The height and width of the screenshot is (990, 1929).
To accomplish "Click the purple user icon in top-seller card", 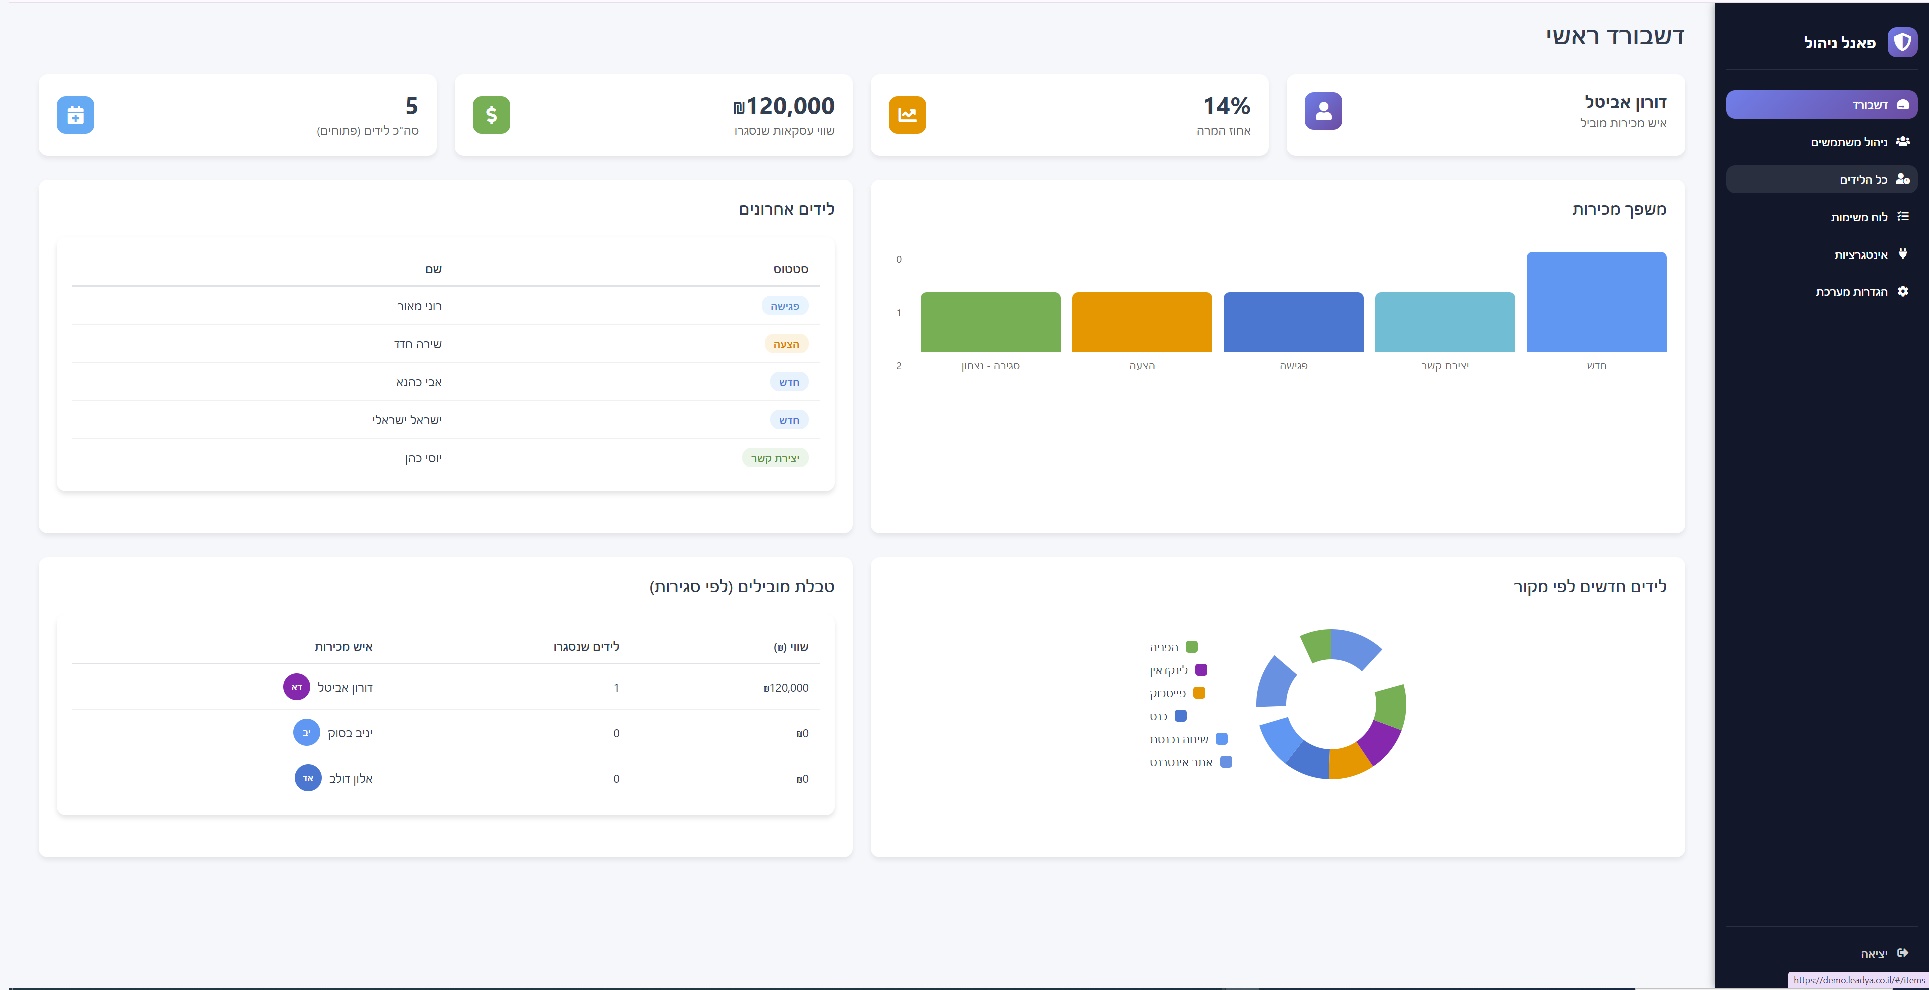I will pos(1323,111).
